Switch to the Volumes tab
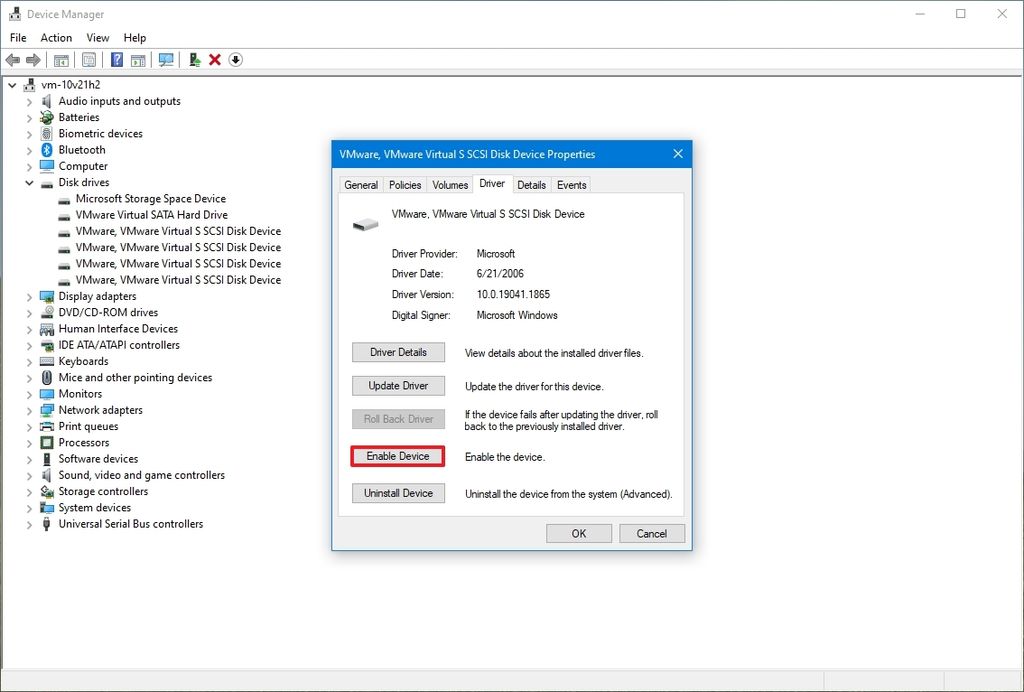This screenshot has height=692, width=1024. [x=449, y=184]
